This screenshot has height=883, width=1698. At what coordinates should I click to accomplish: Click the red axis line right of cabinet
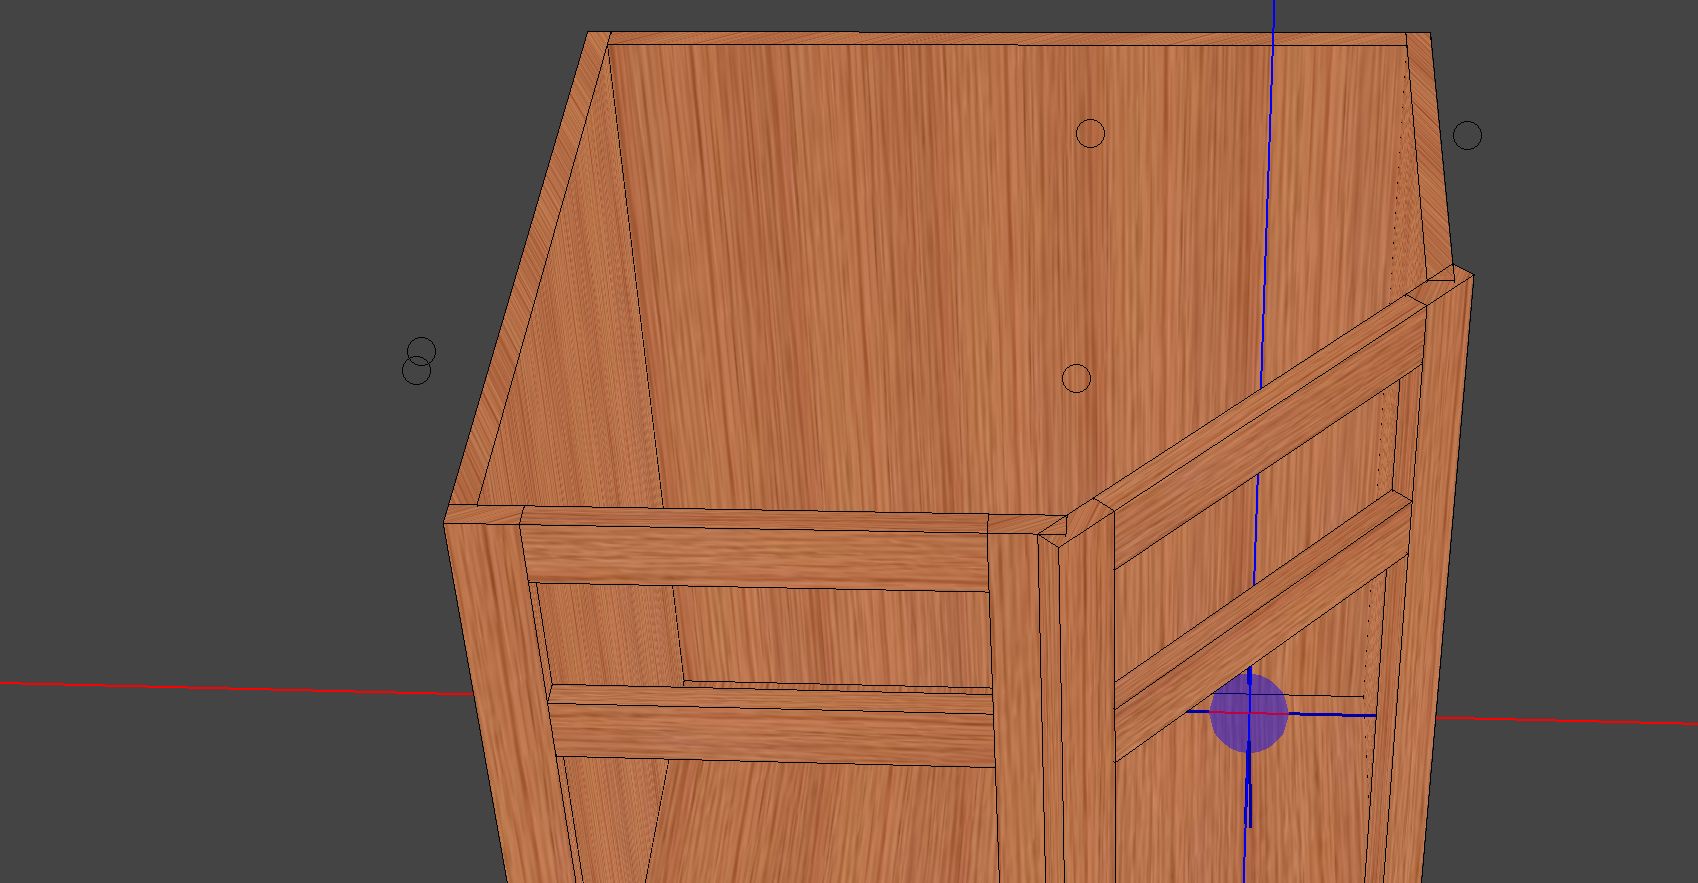pos(1580,720)
